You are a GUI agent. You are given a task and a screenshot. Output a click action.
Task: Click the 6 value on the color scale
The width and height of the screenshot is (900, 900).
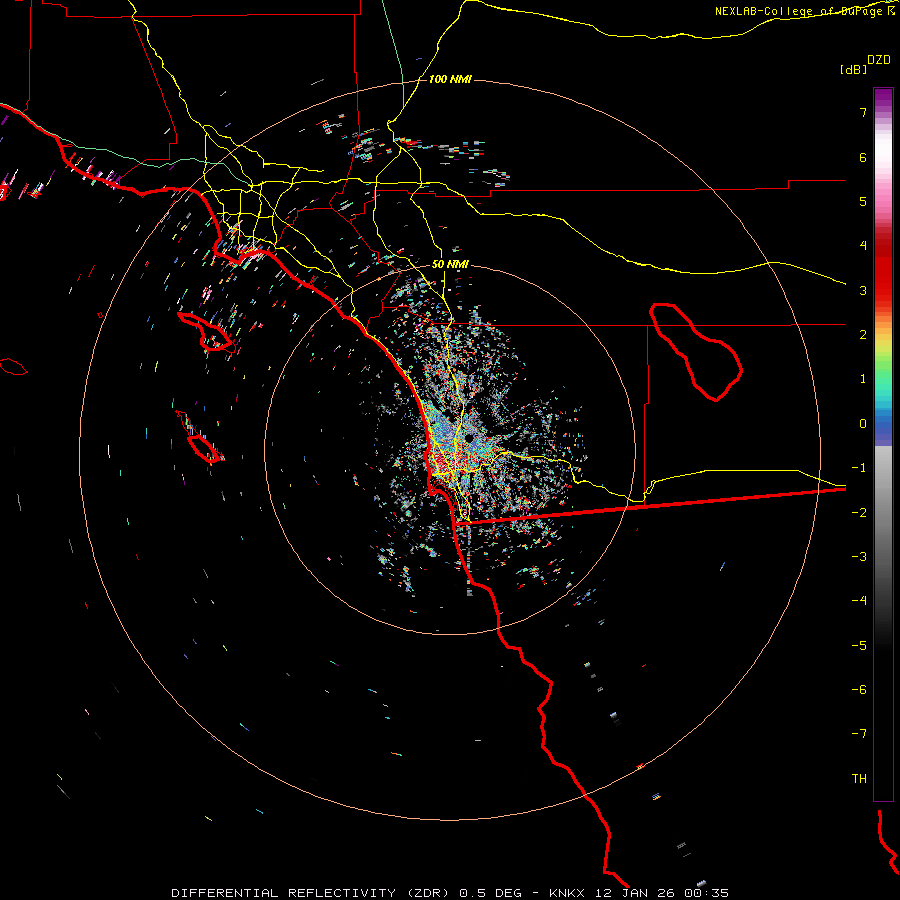tap(863, 157)
